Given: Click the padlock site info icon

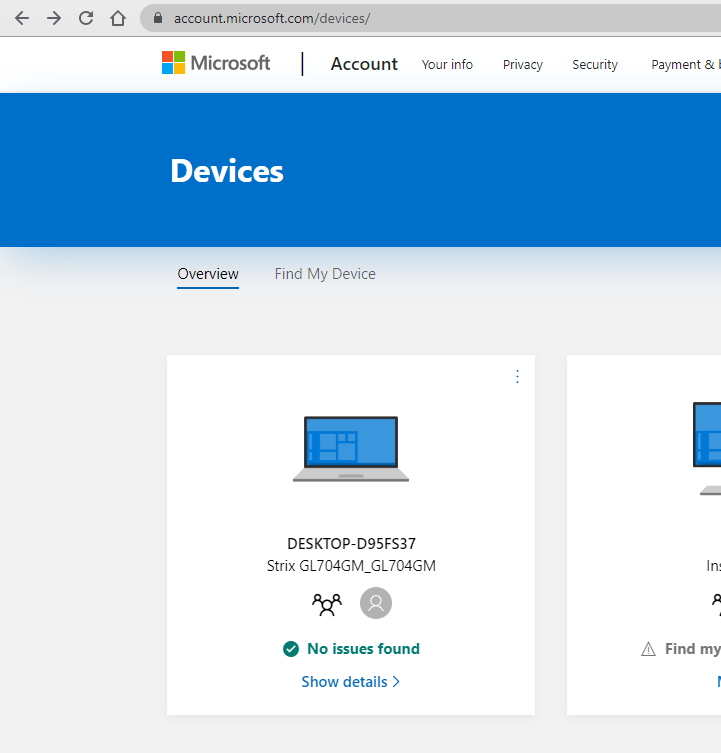Looking at the screenshot, I should point(158,18).
